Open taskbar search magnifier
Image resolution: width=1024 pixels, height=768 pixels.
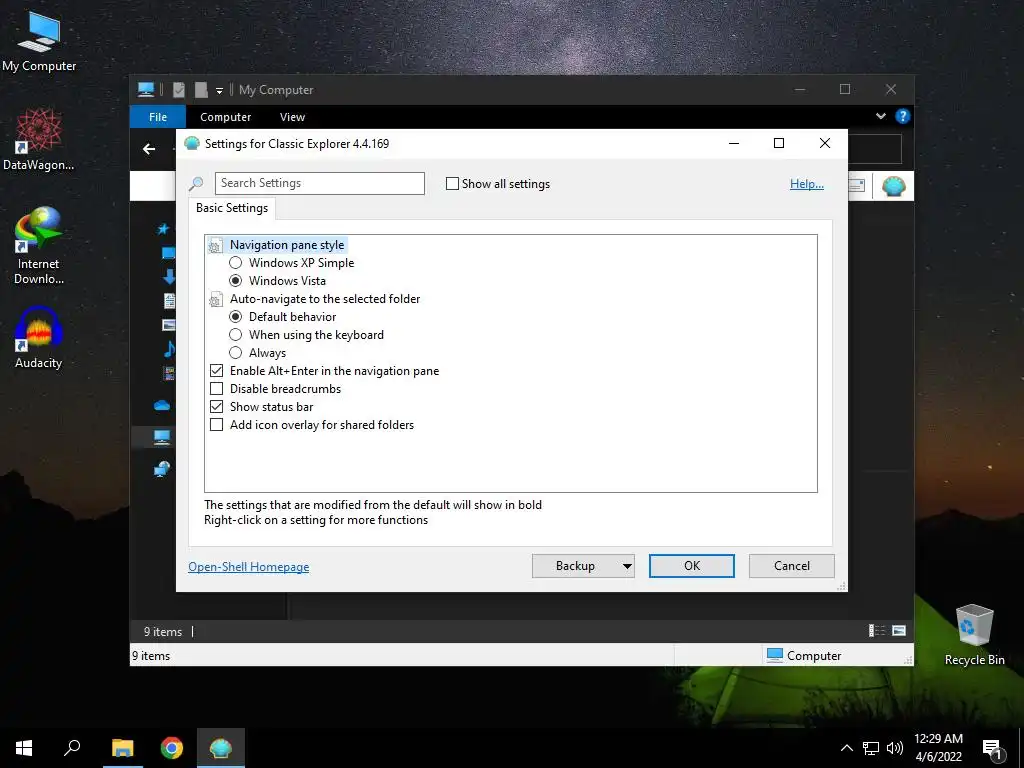pyautogui.click(x=72, y=748)
